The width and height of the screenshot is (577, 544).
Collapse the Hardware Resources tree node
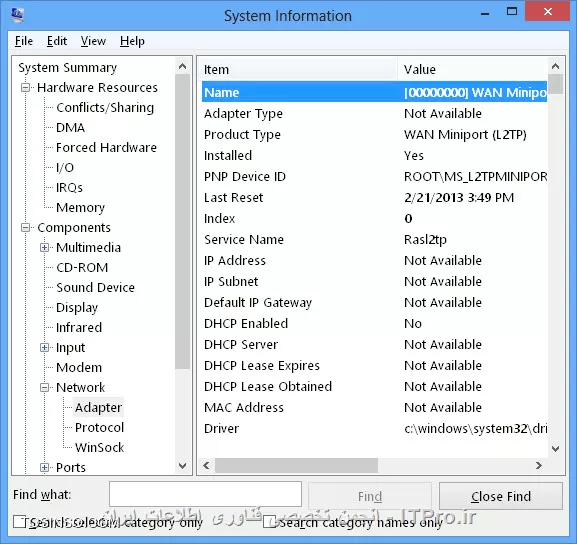[25, 88]
